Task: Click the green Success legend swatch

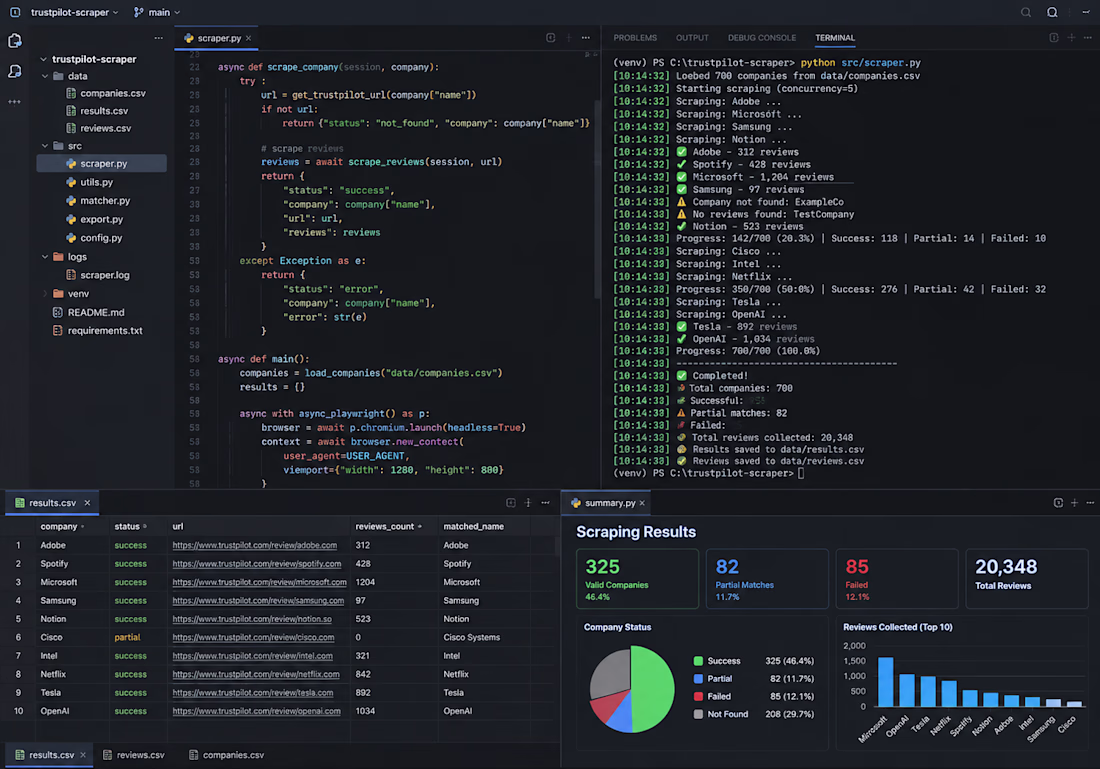Action: (x=698, y=661)
